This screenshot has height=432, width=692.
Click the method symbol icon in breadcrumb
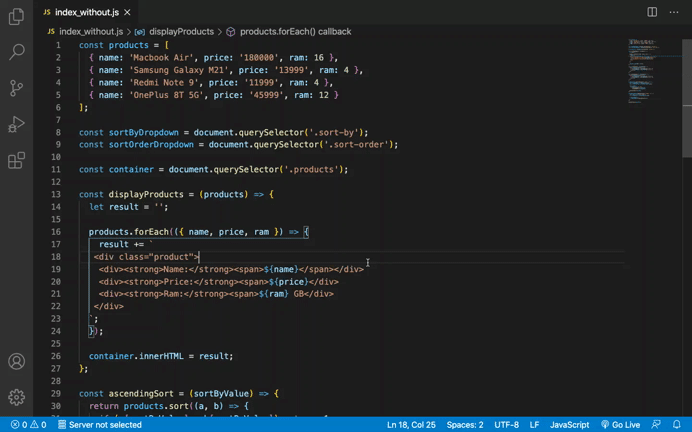pyautogui.click(x=230, y=32)
